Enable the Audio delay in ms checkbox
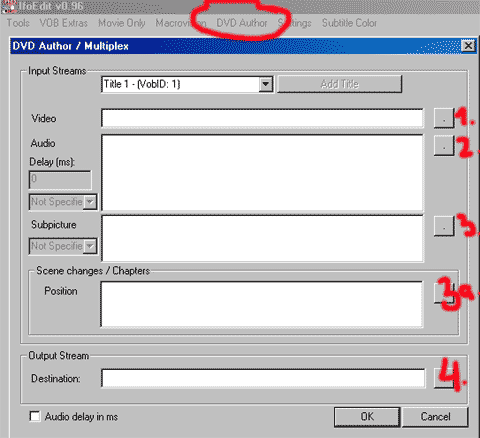Screen dimensions: 480x438 coord(35,416)
